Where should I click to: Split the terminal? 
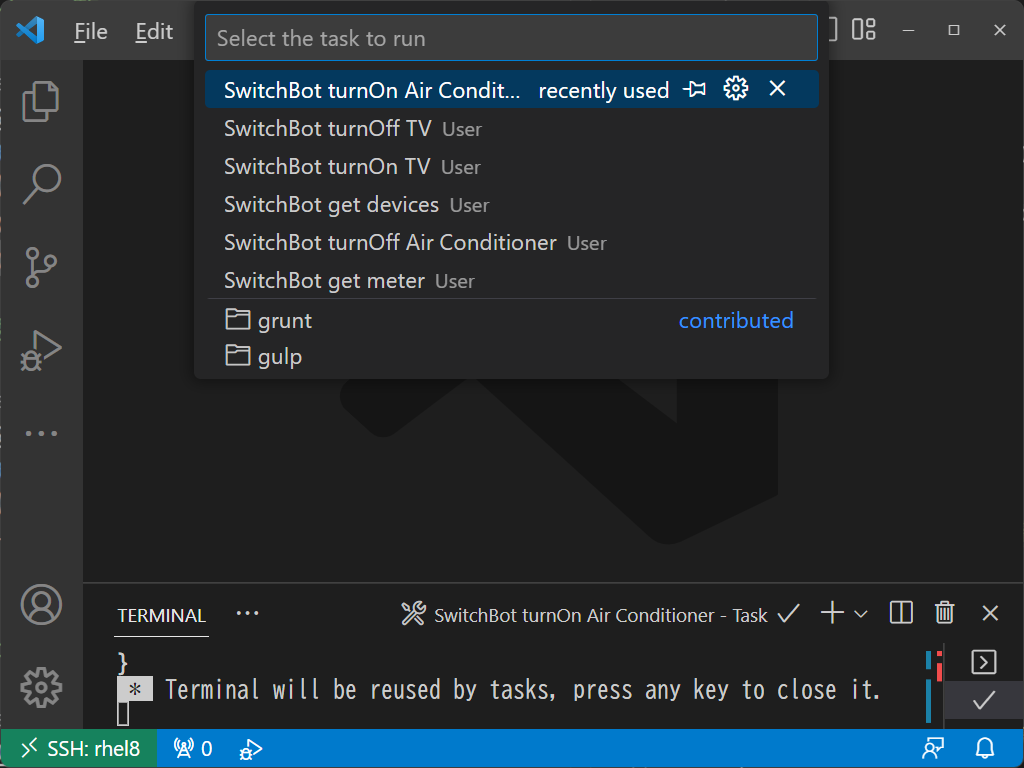point(900,613)
